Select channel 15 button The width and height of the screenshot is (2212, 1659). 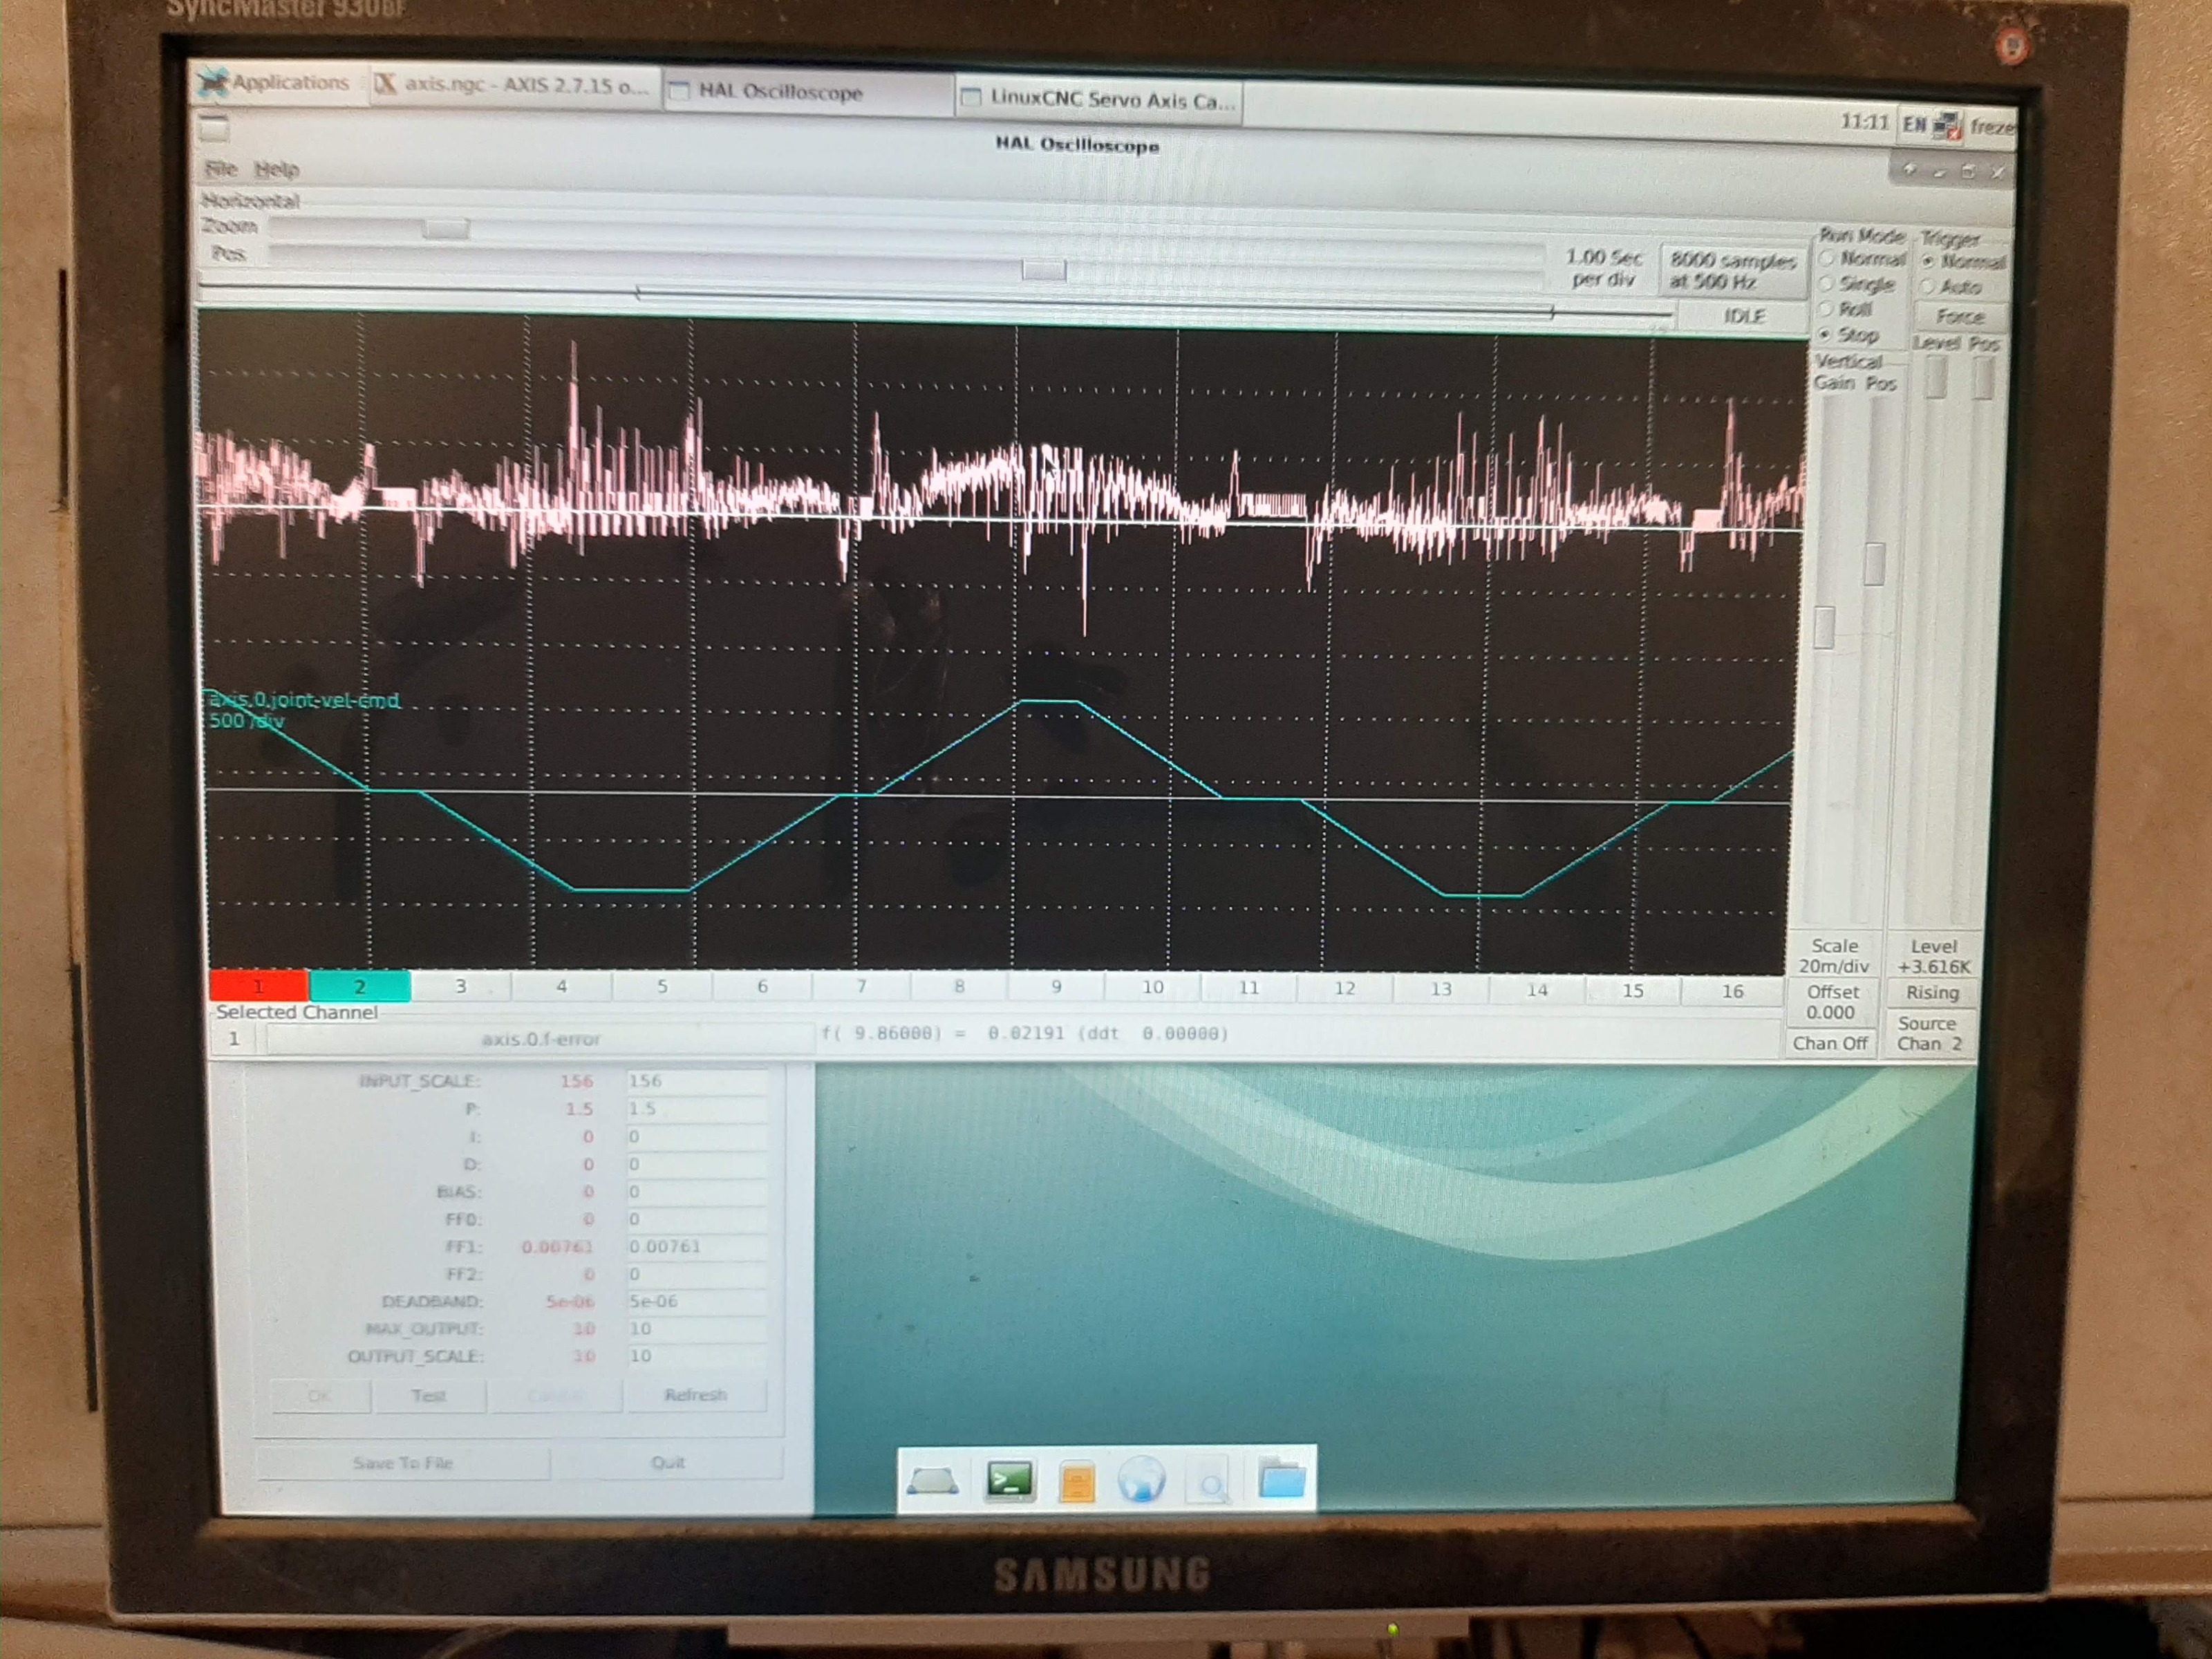click(1632, 990)
